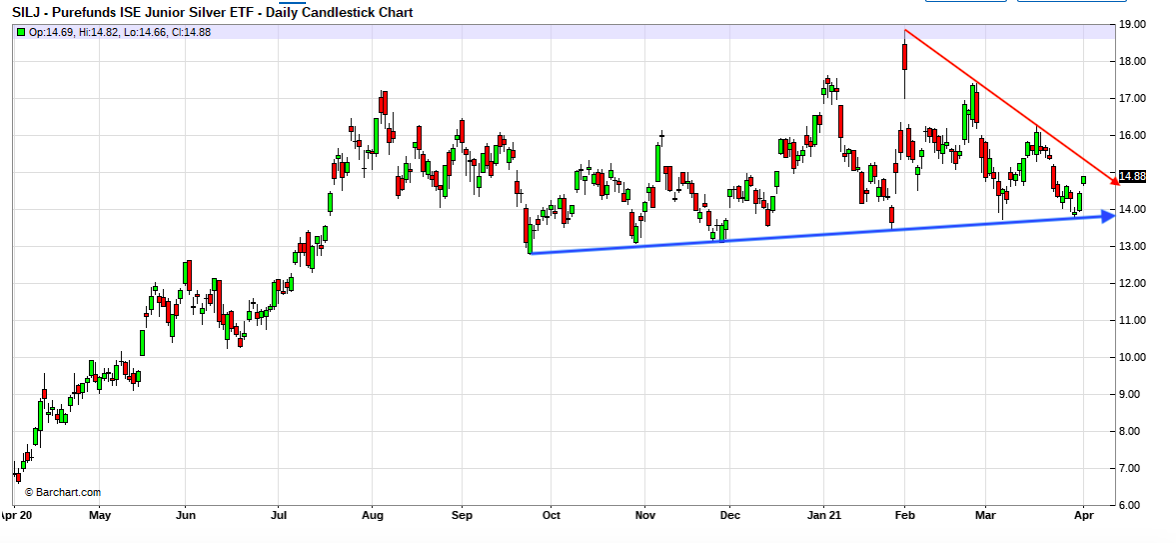Select the 10.00 price axis label
This screenshot has height=543, width=1176.
pyautogui.click(x=1133, y=358)
